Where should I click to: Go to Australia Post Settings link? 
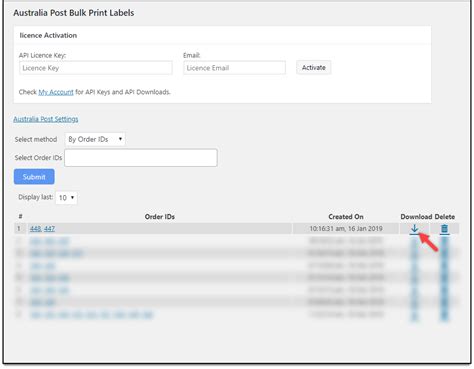click(x=46, y=119)
